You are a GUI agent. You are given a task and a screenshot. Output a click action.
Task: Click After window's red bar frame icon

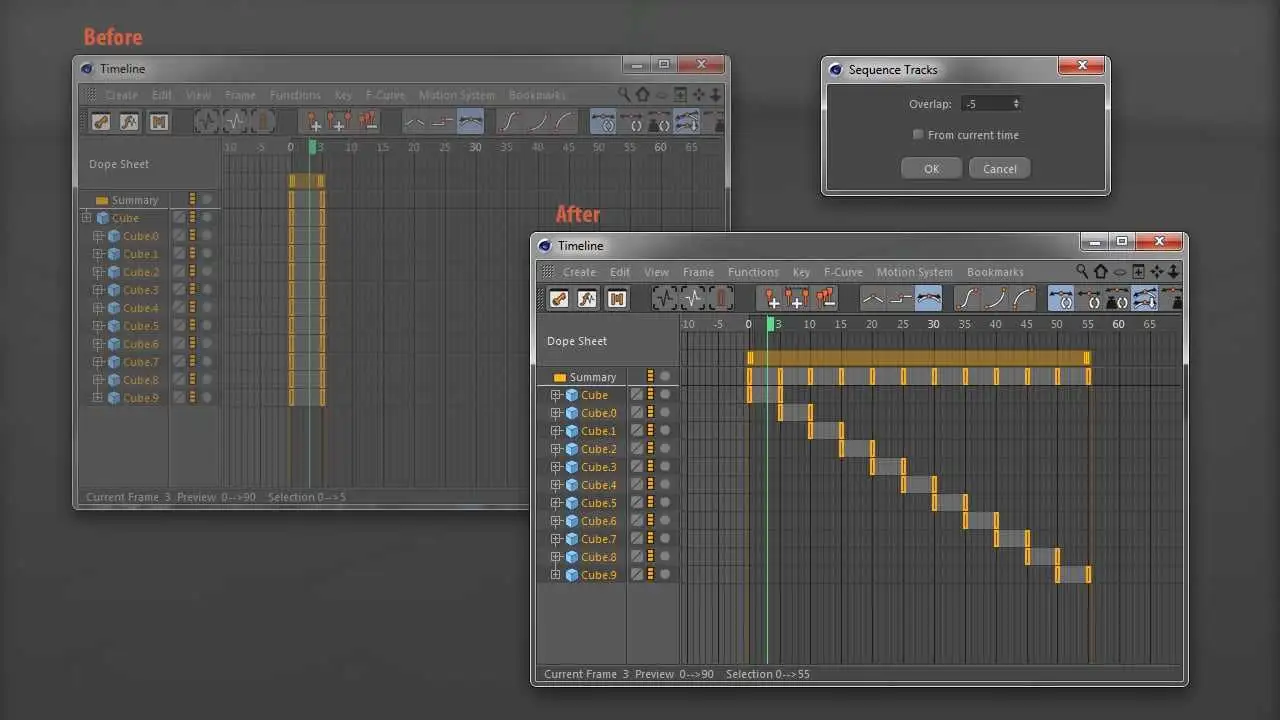721,298
